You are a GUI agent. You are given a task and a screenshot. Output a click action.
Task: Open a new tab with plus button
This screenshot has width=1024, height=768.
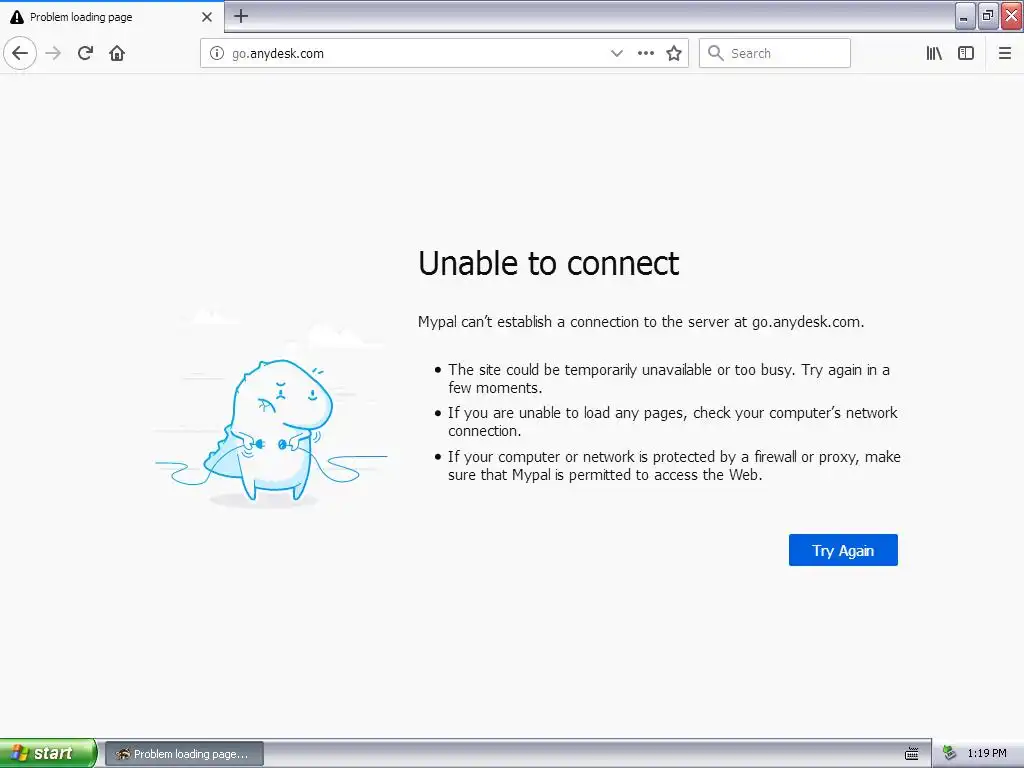[241, 16]
